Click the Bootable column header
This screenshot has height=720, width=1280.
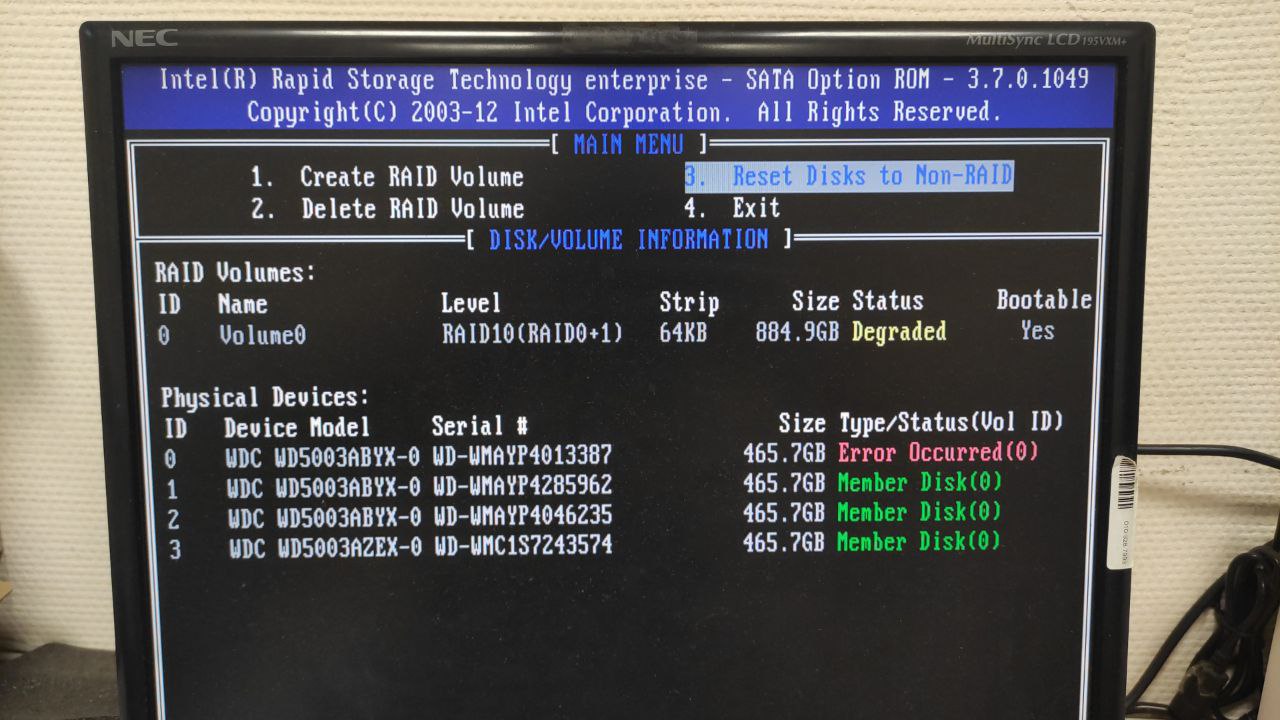point(1044,299)
